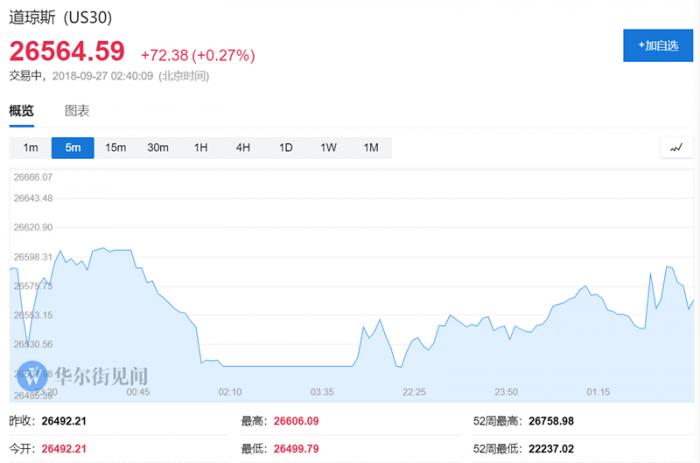The width and height of the screenshot is (700, 463).
Task: Select the 5m time interval
Action: coord(73,148)
